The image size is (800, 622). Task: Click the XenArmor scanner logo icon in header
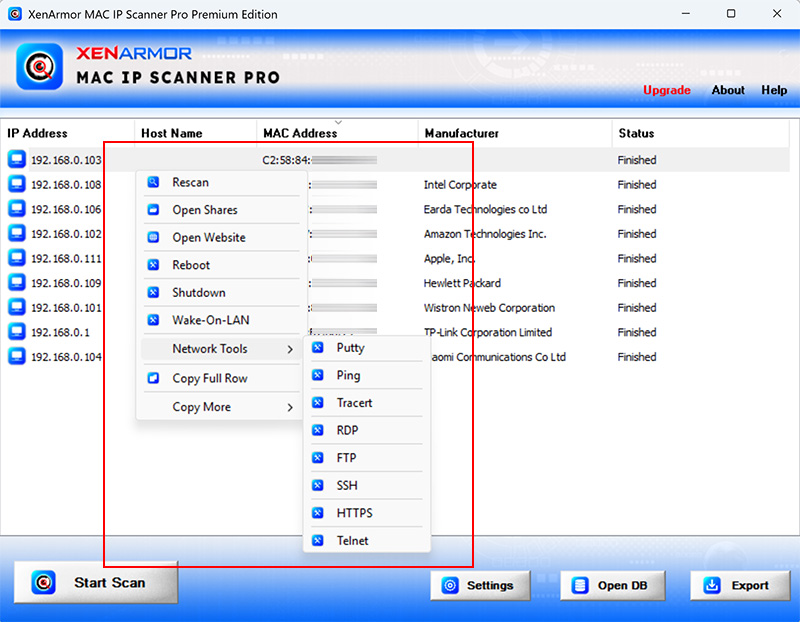(40, 66)
